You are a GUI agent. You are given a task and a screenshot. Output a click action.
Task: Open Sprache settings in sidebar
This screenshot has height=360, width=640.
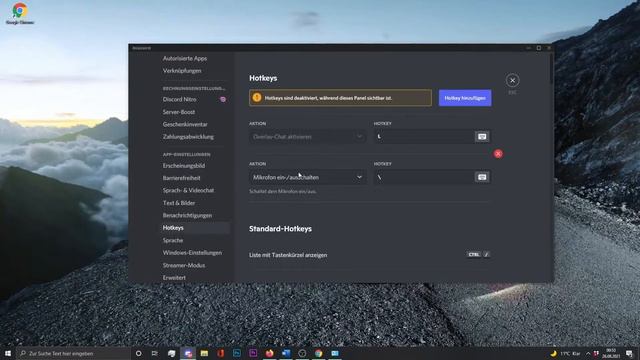(x=173, y=240)
